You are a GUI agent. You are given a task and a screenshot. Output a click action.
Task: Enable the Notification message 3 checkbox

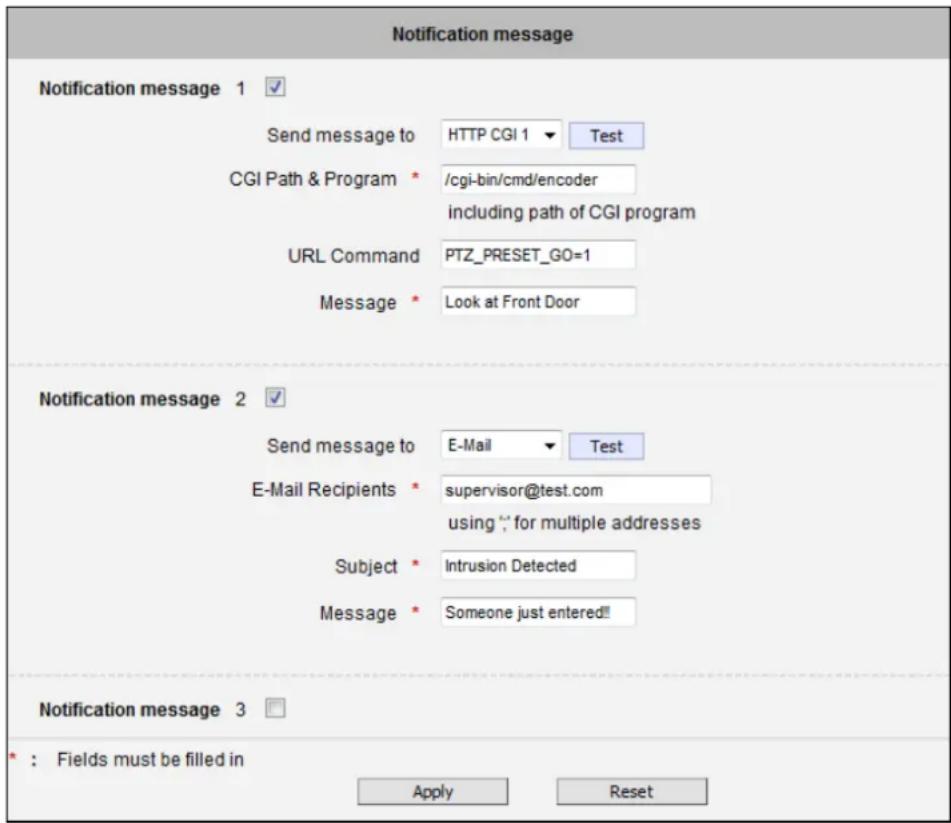[x=275, y=708]
